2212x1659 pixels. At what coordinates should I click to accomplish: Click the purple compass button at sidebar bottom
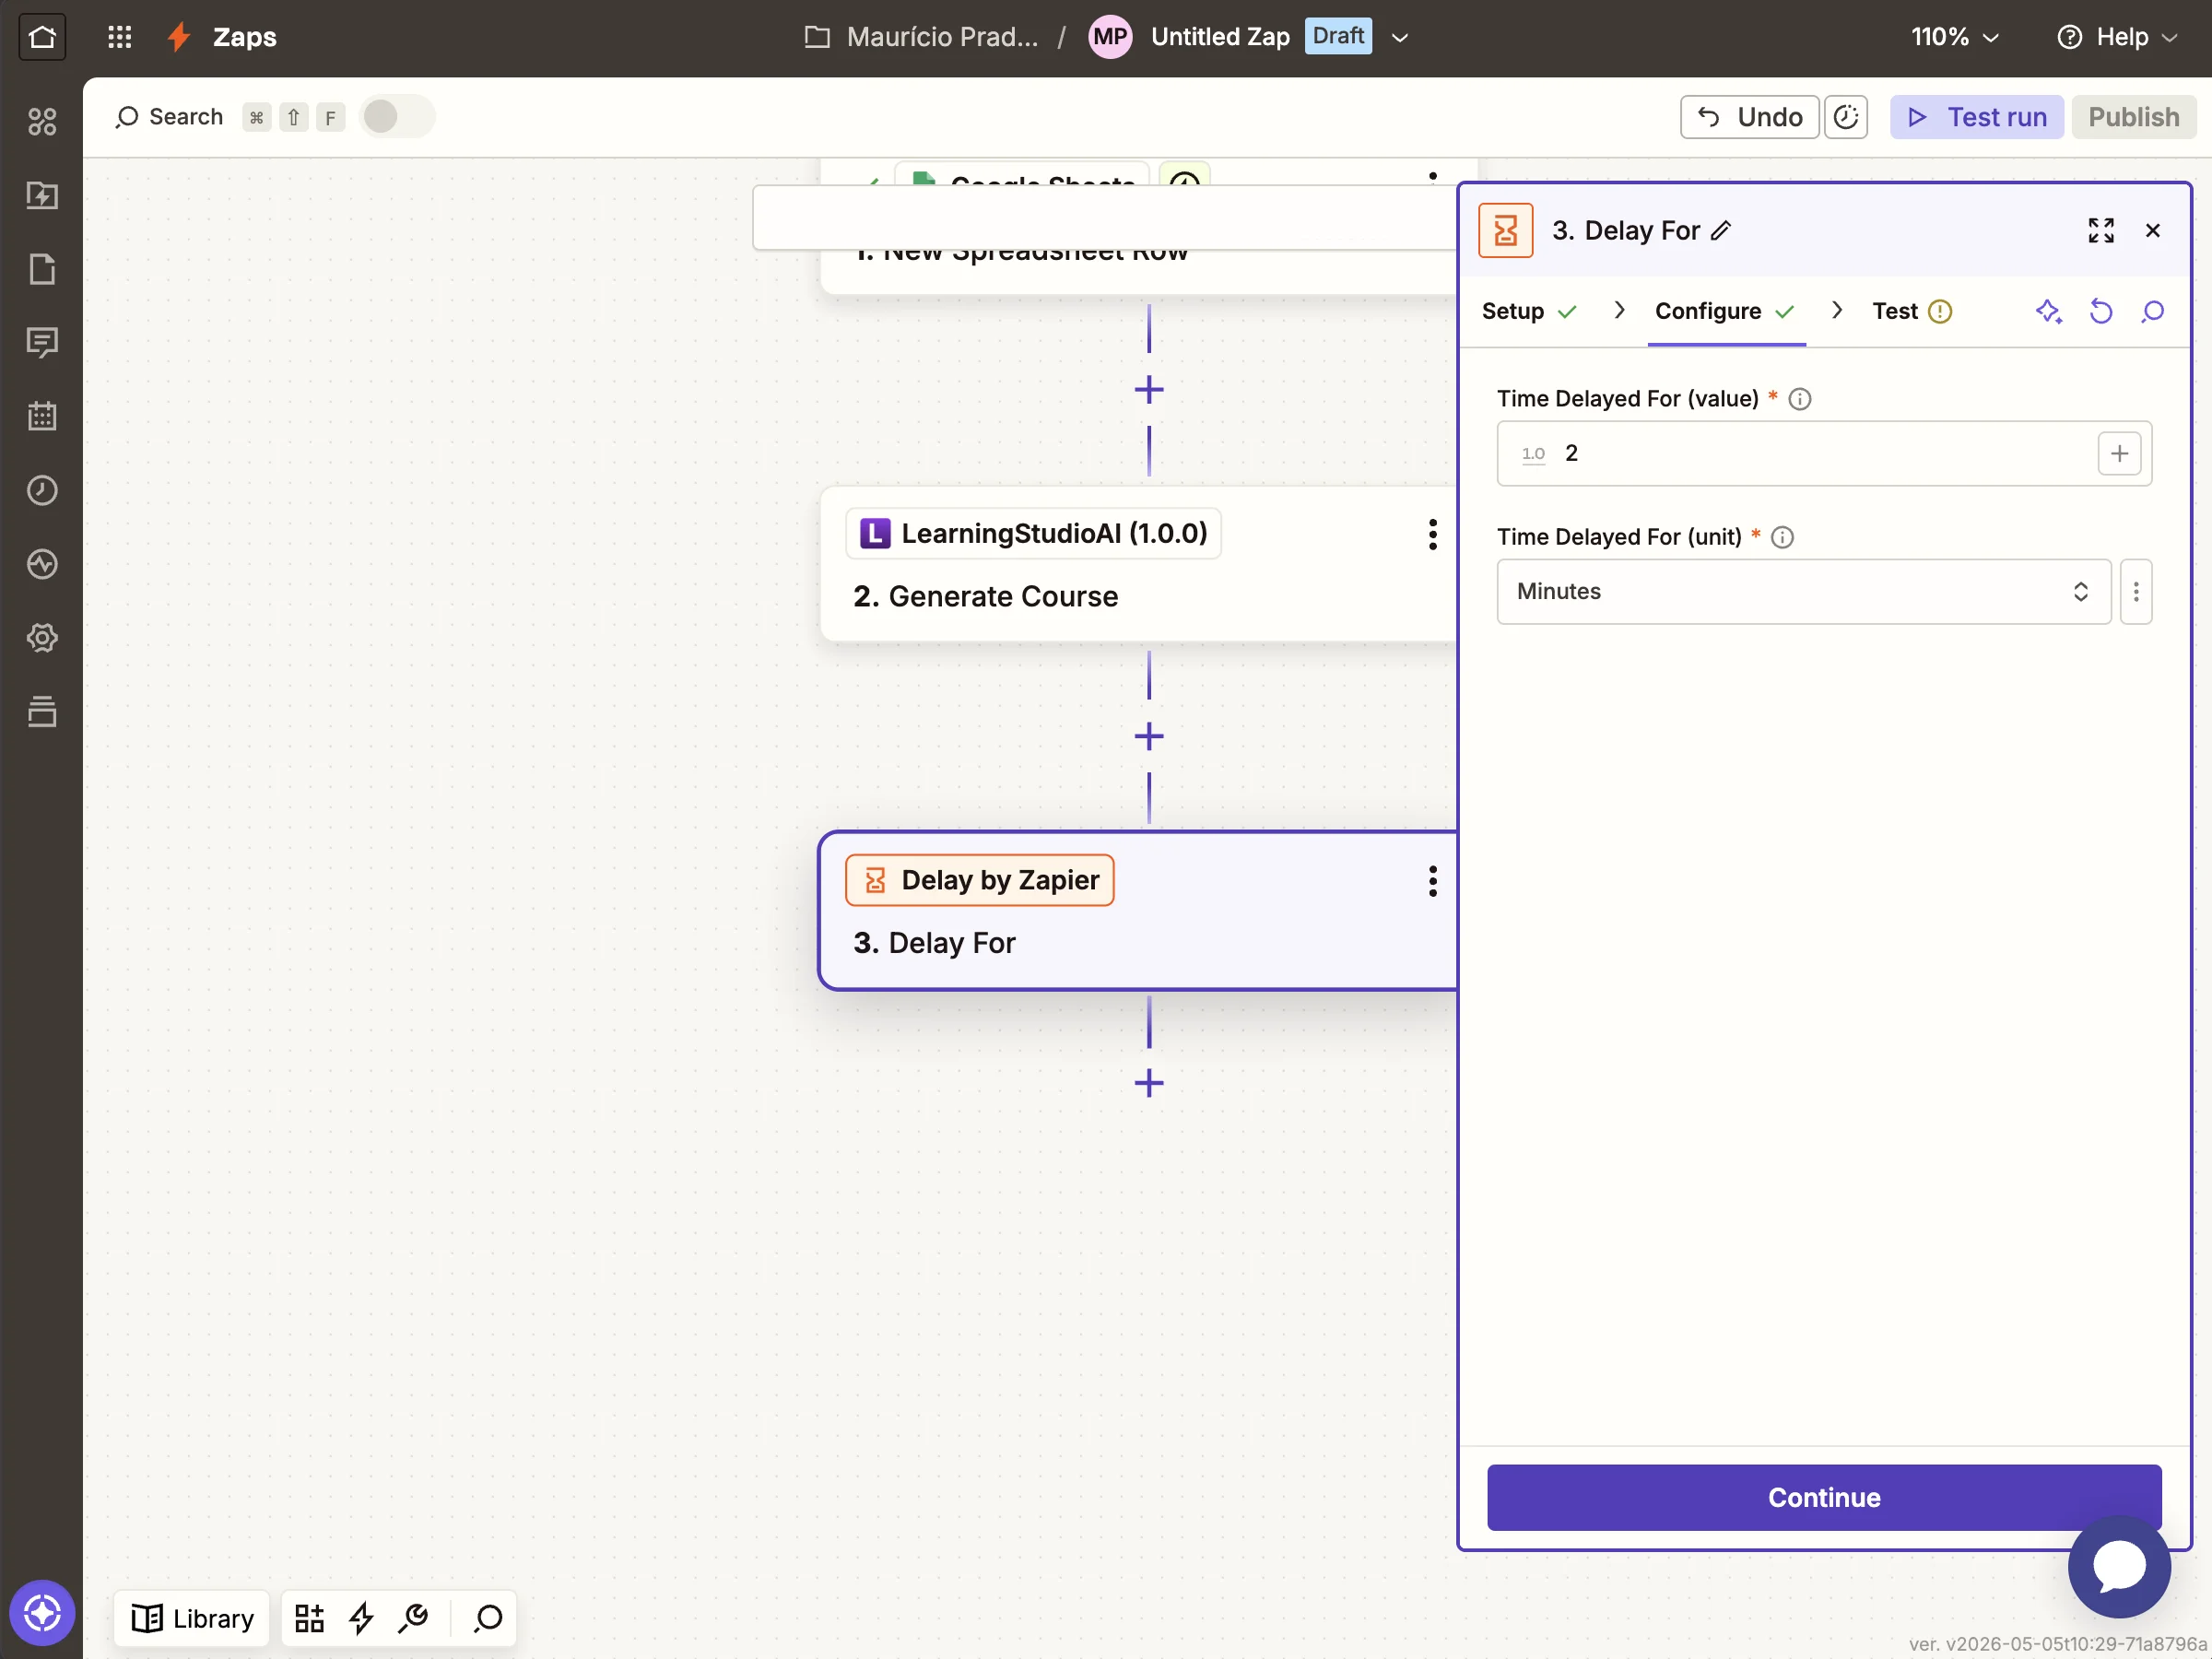(x=42, y=1613)
